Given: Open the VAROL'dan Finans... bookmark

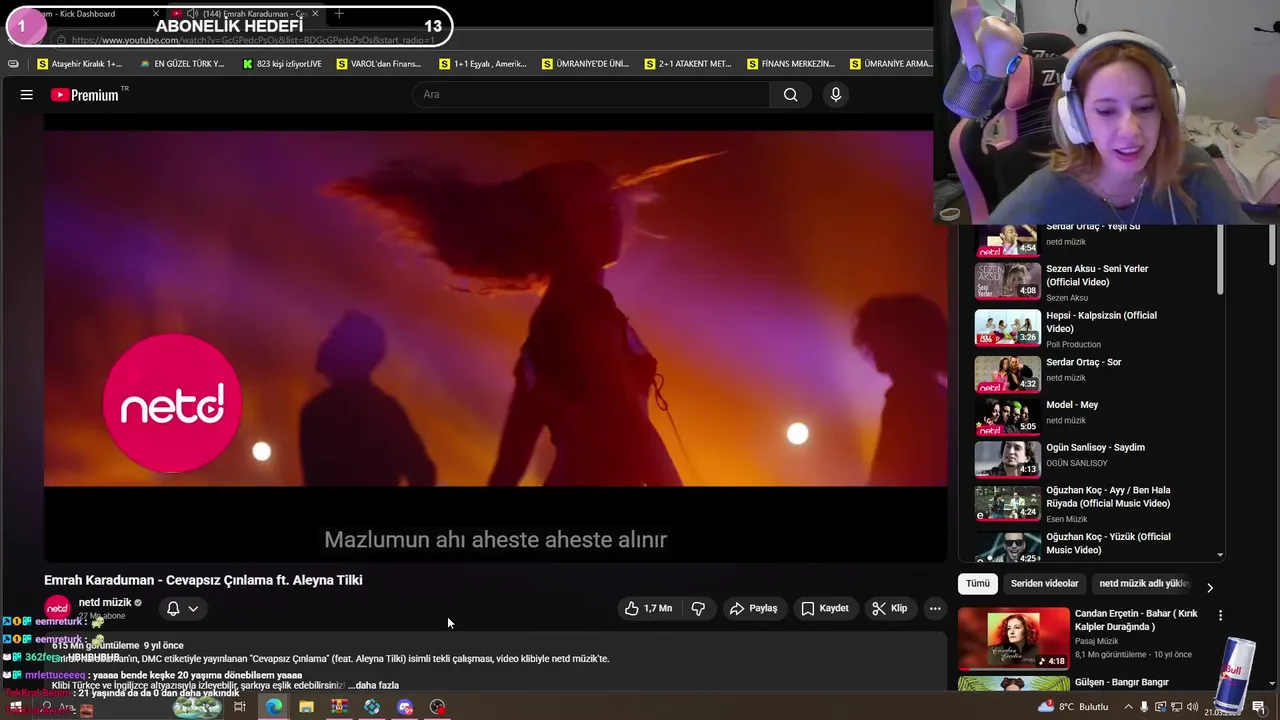Looking at the screenshot, I should (379, 64).
